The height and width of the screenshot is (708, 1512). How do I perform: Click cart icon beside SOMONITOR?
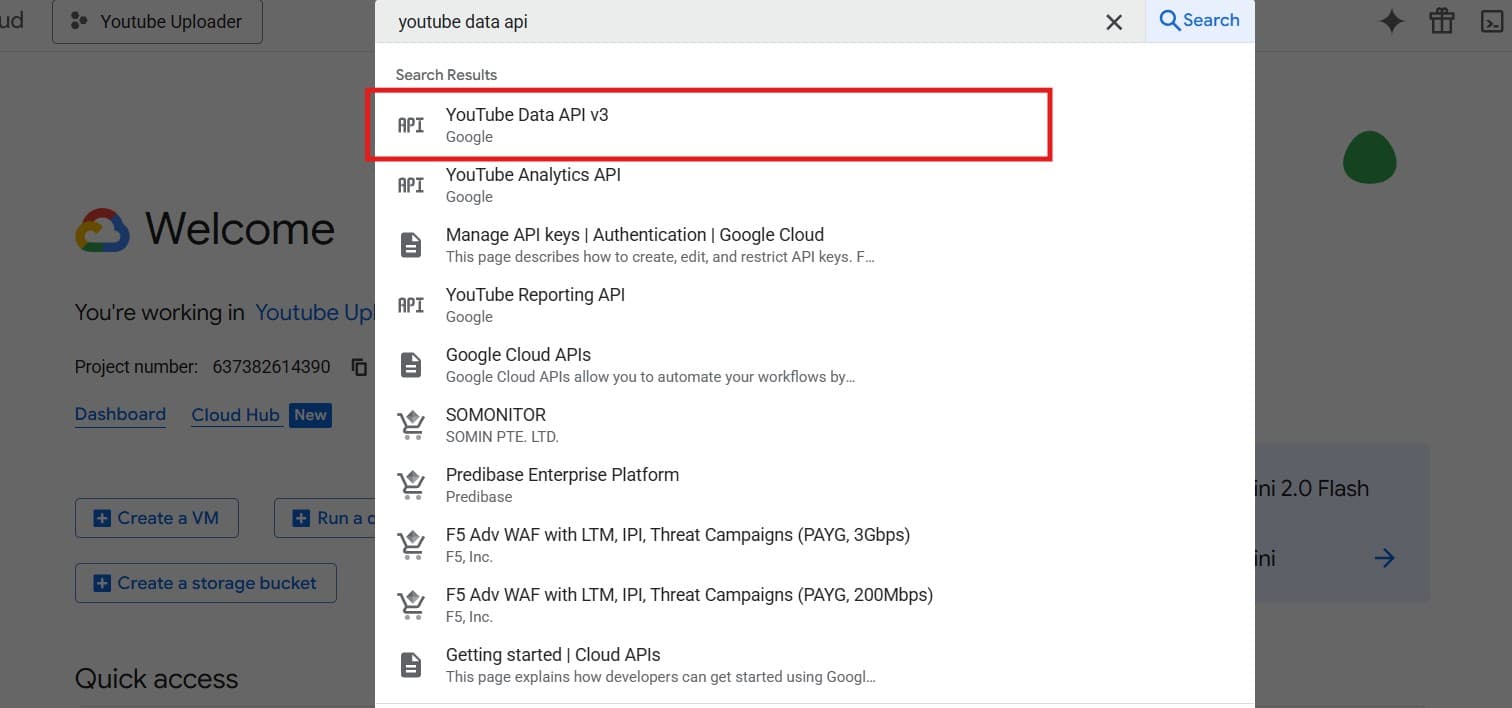tap(411, 425)
